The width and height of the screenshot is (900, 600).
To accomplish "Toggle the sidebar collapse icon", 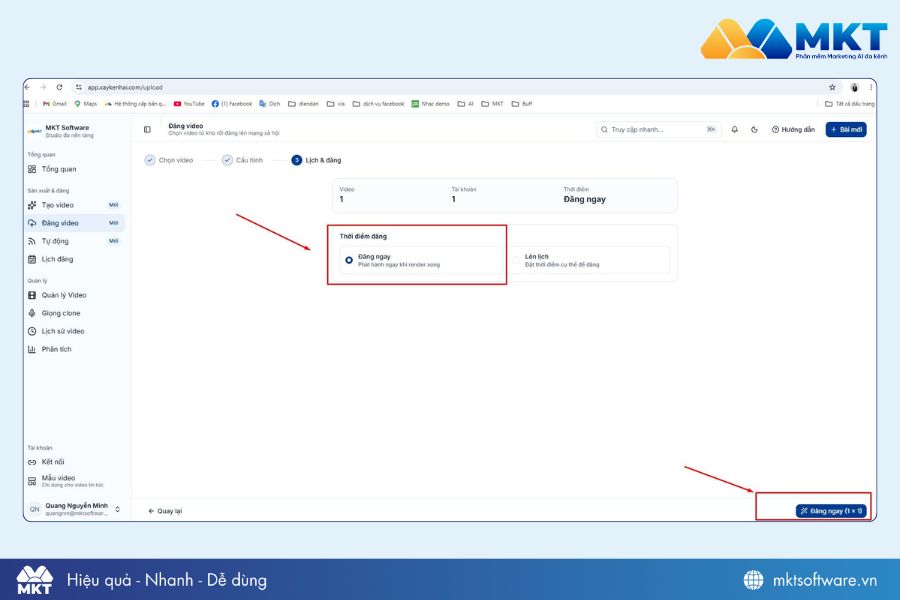I will tap(148, 130).
